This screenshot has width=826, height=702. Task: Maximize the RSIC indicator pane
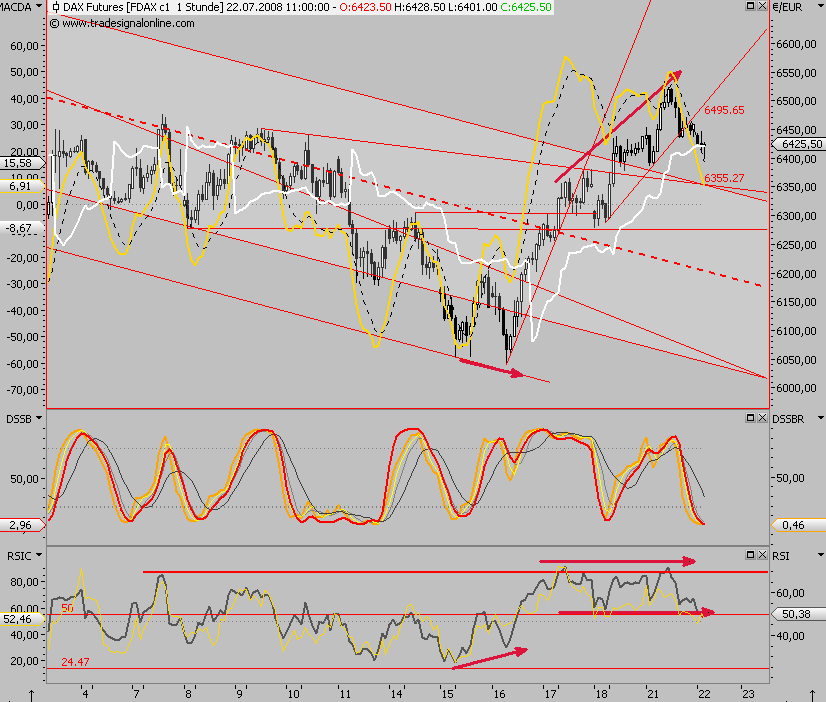click(x=751, y=555)
